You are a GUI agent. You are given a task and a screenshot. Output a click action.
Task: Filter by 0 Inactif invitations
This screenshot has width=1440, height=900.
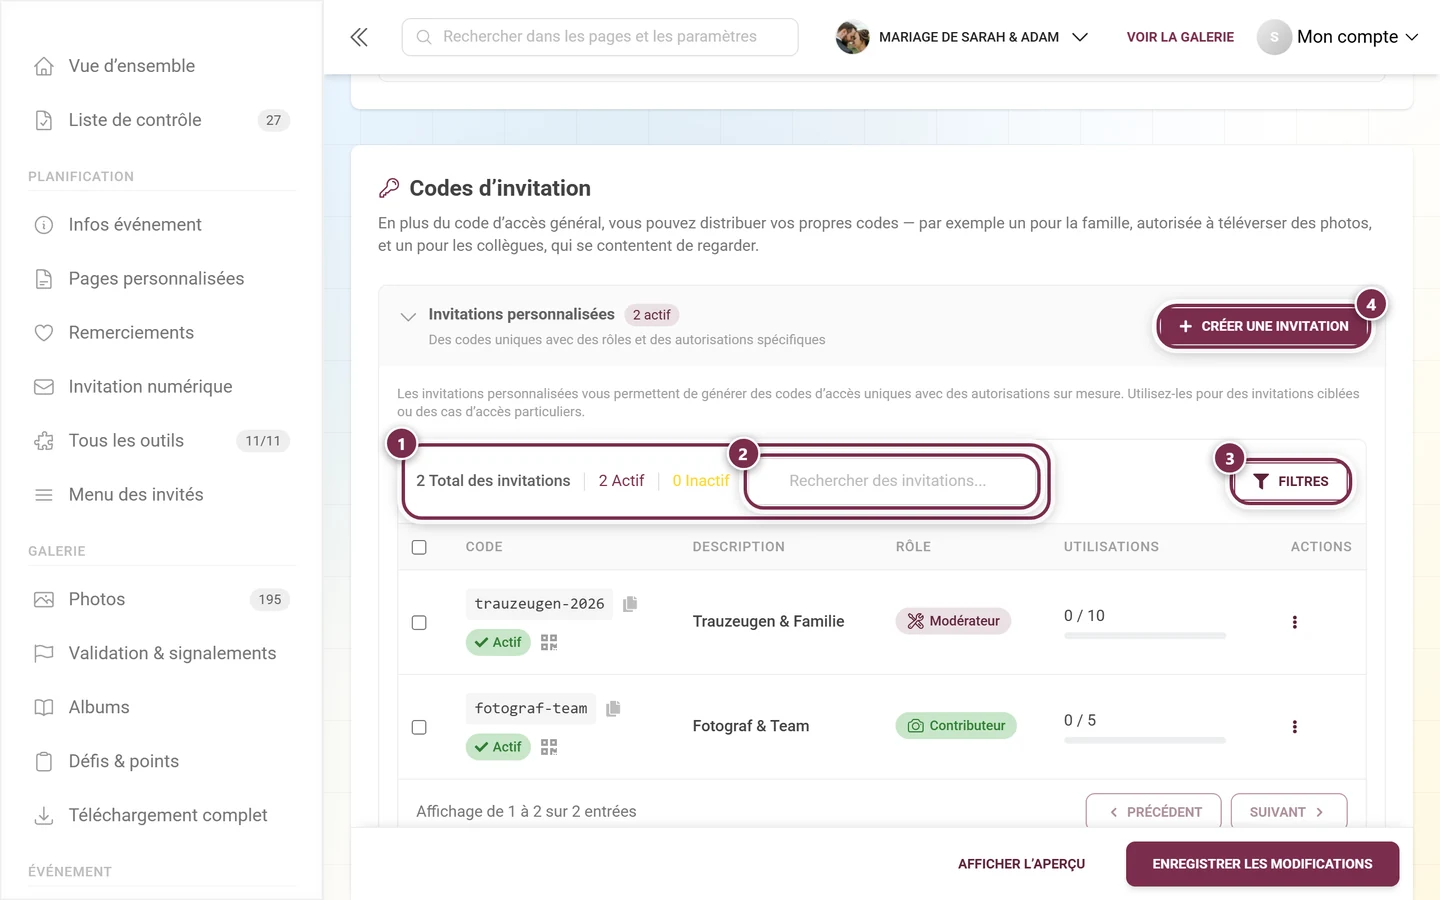coord(701,481)
